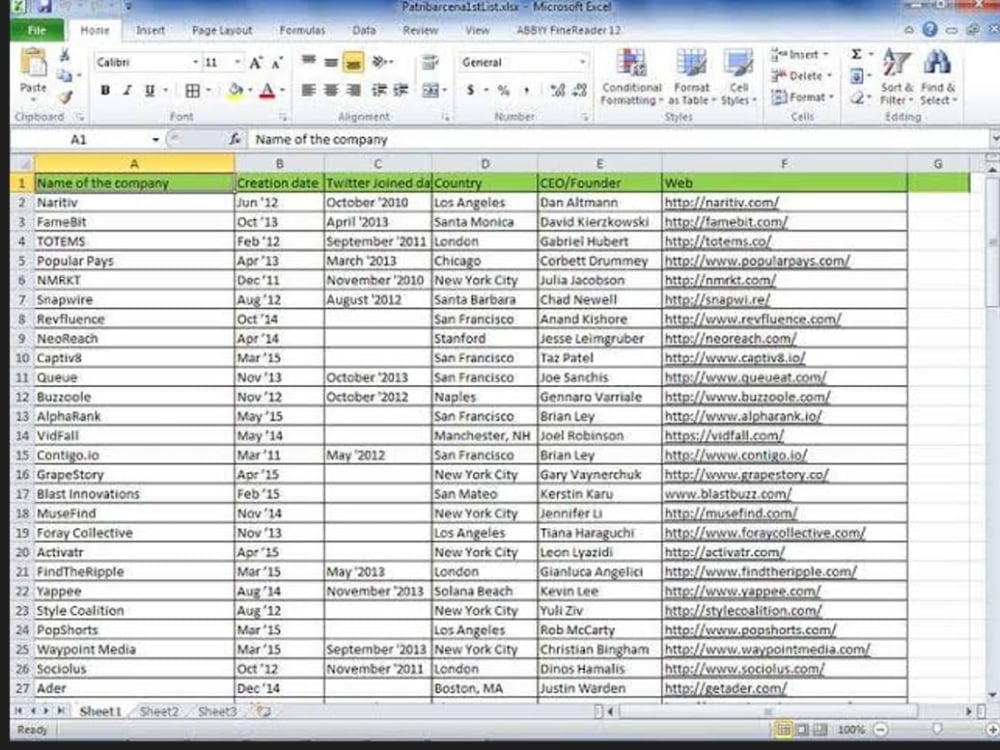The image size is (1000, 750).
Task: Open the File tab
Action: [x=37, y=30]
